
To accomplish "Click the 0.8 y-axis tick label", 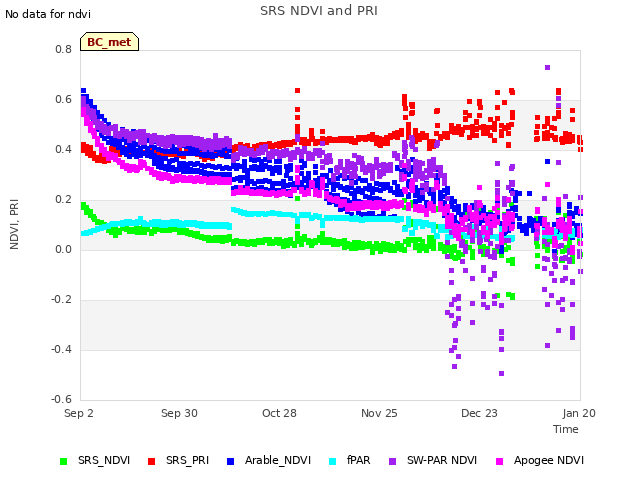I will point(64,49).
